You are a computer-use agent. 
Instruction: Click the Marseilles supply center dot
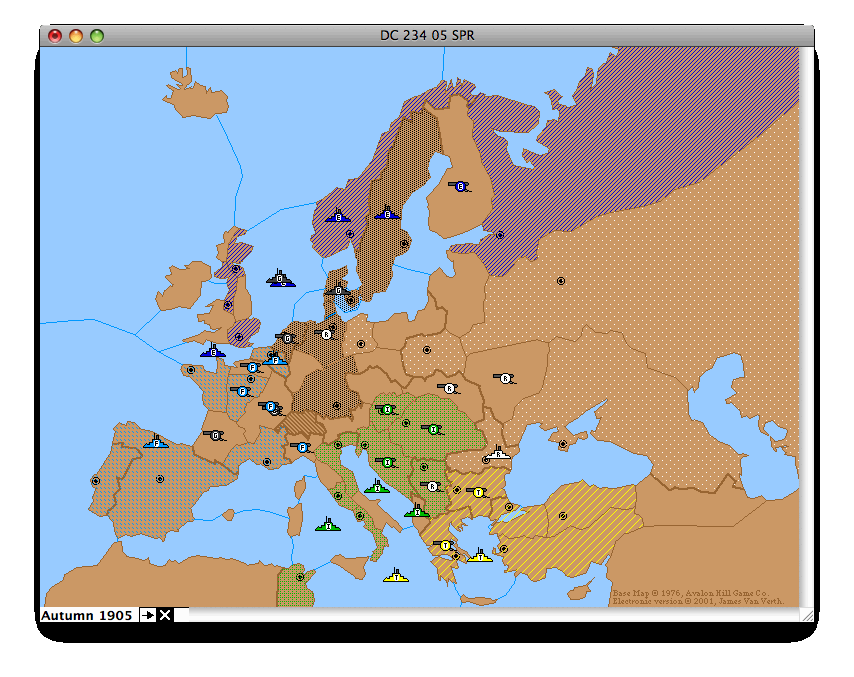tap(266, 462)
